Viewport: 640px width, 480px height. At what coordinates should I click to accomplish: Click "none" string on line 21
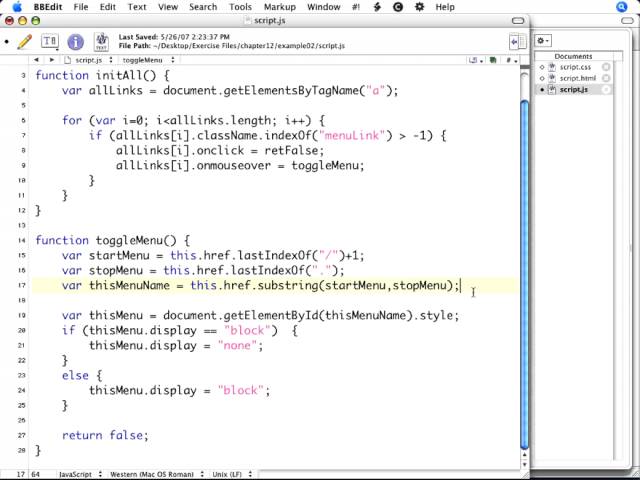(237, 345)
